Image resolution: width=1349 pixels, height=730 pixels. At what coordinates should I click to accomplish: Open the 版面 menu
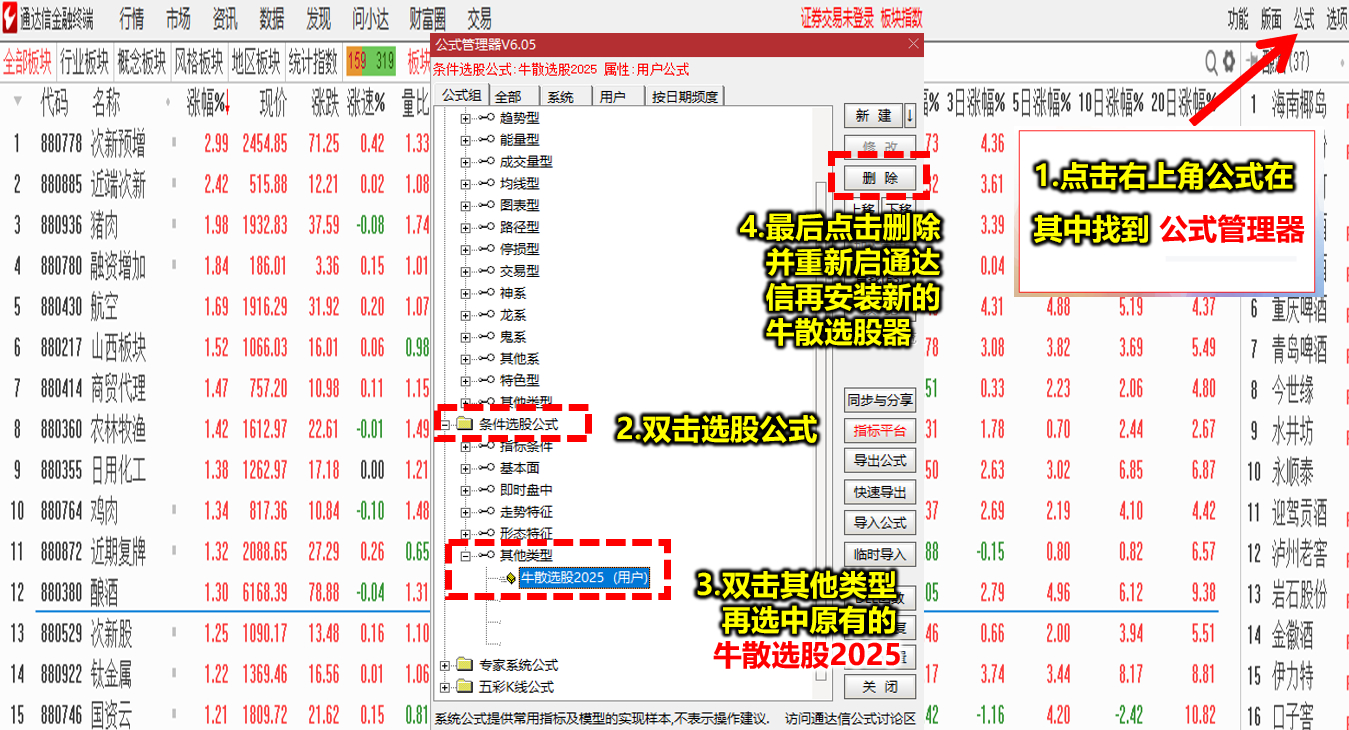(x=1271, y=18)
